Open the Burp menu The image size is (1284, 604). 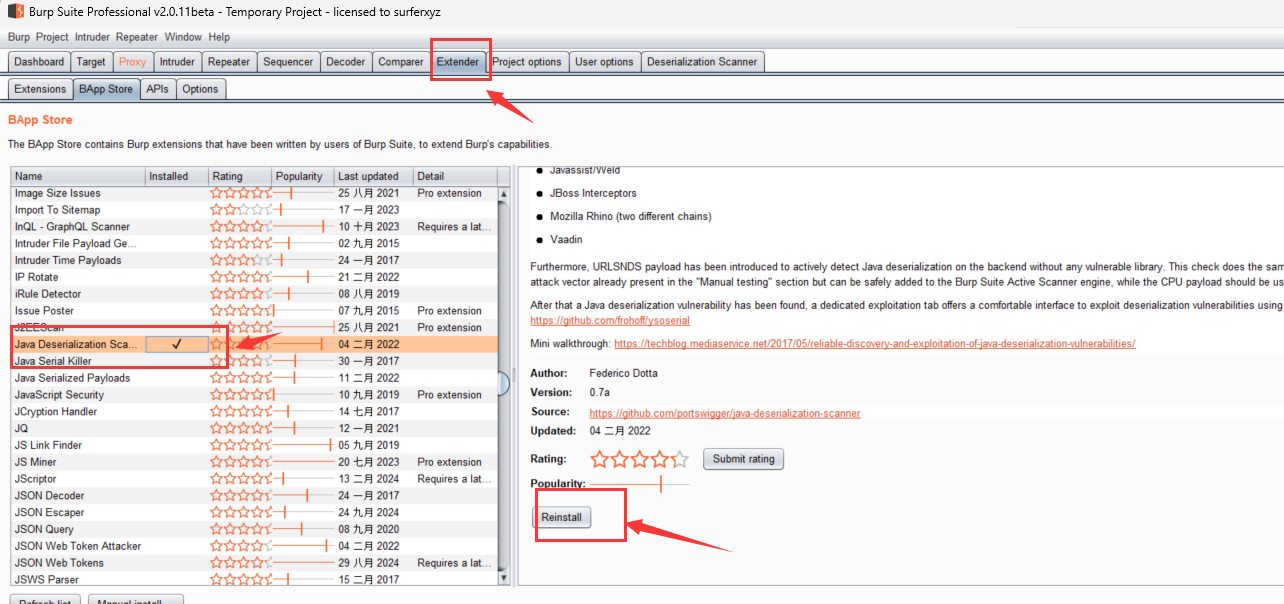pos(19,37)
